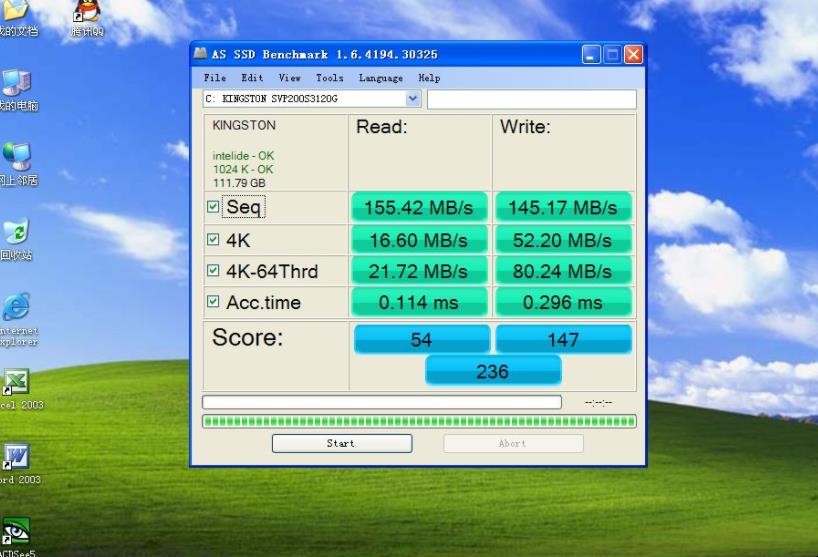Open the My Computer desktop icon
The width and height of the screenshot is (818, 557).
[17, 86]
